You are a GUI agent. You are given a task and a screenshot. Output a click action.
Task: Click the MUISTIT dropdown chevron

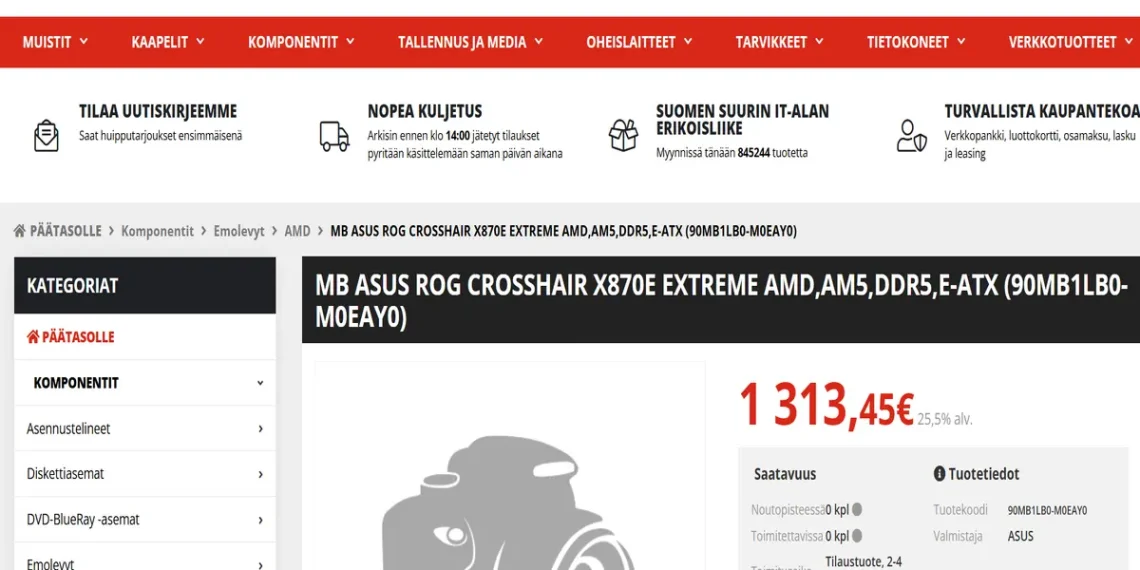(x=83, y=41)
